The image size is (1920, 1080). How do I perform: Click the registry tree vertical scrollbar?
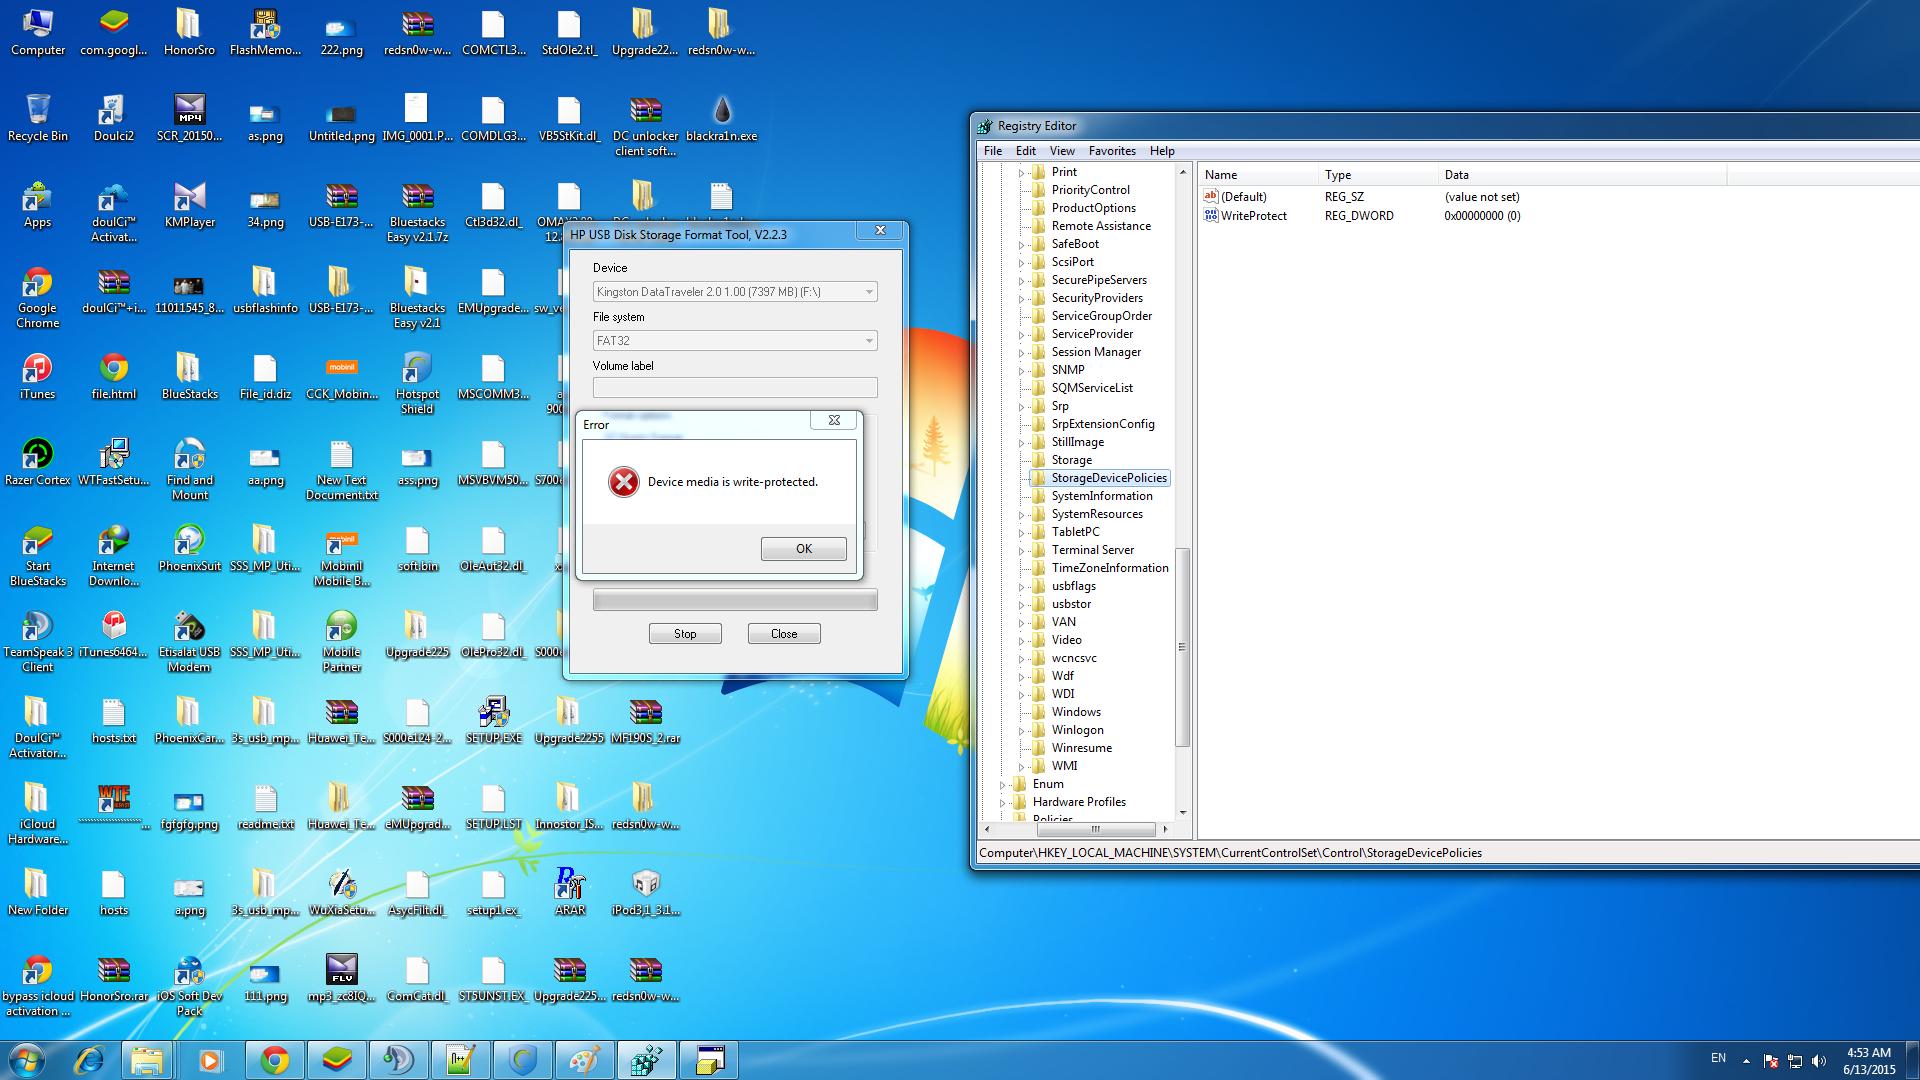click(x=1183, y=646)
